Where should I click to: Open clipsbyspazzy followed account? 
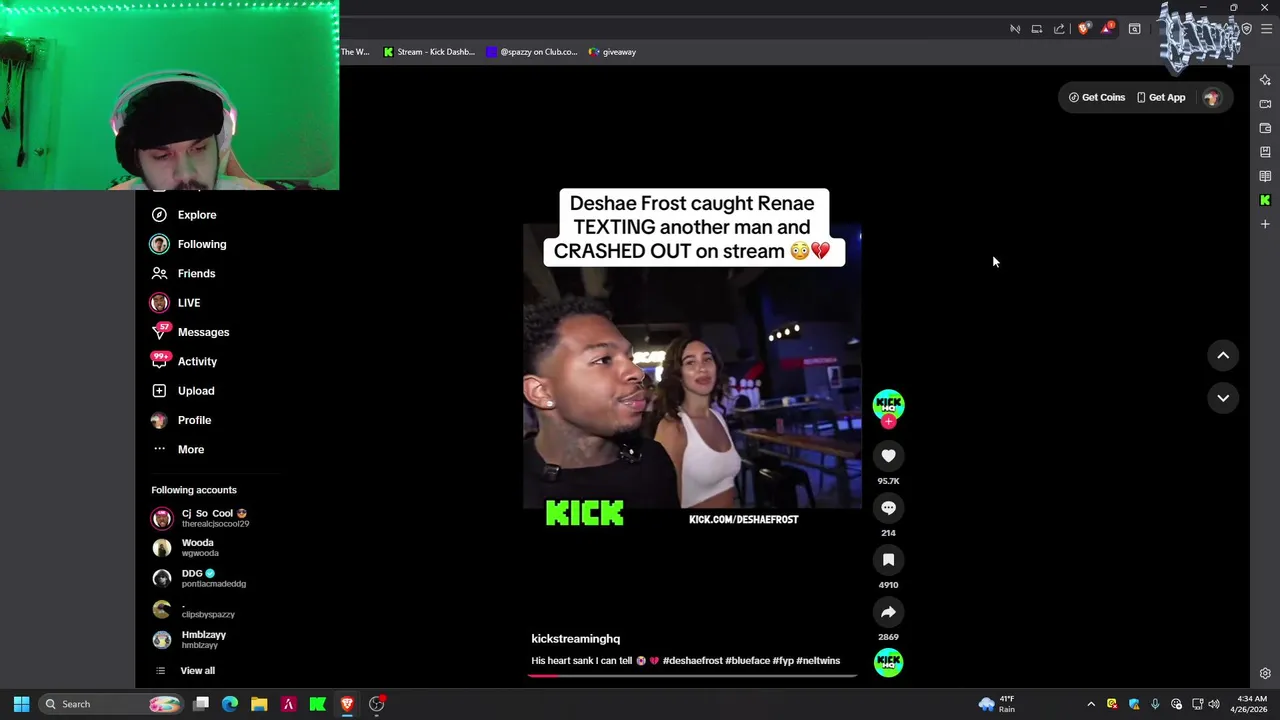(193, 609)
